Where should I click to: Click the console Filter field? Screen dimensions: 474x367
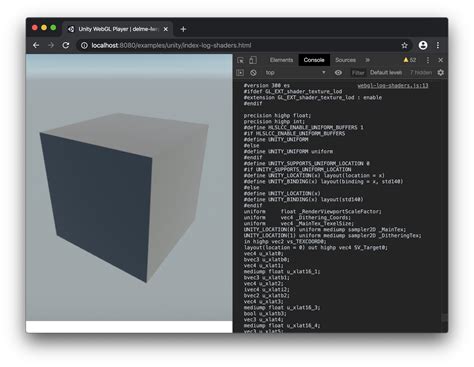[358, 73]
